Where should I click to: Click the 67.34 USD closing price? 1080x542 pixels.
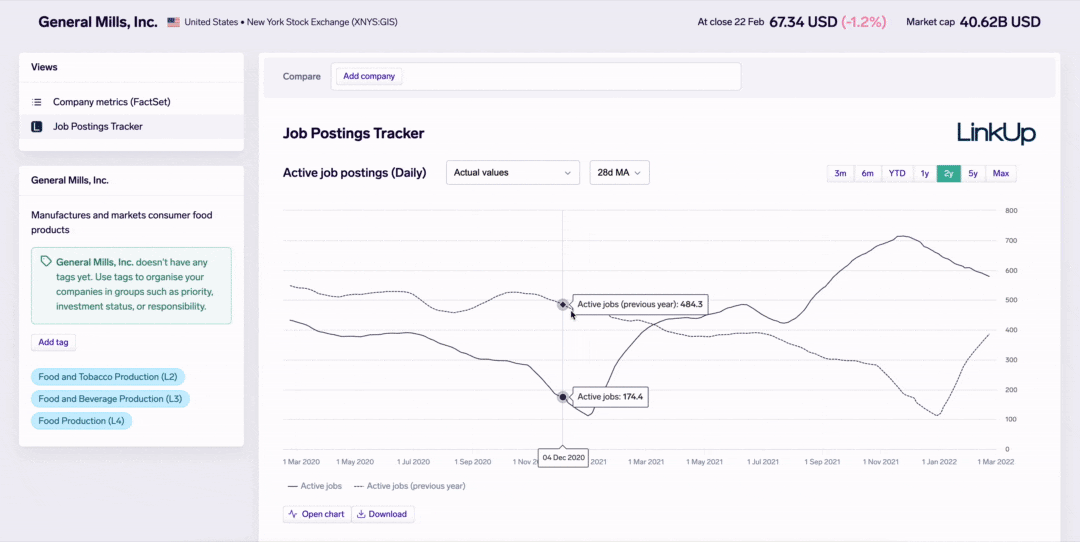point(803,22)
